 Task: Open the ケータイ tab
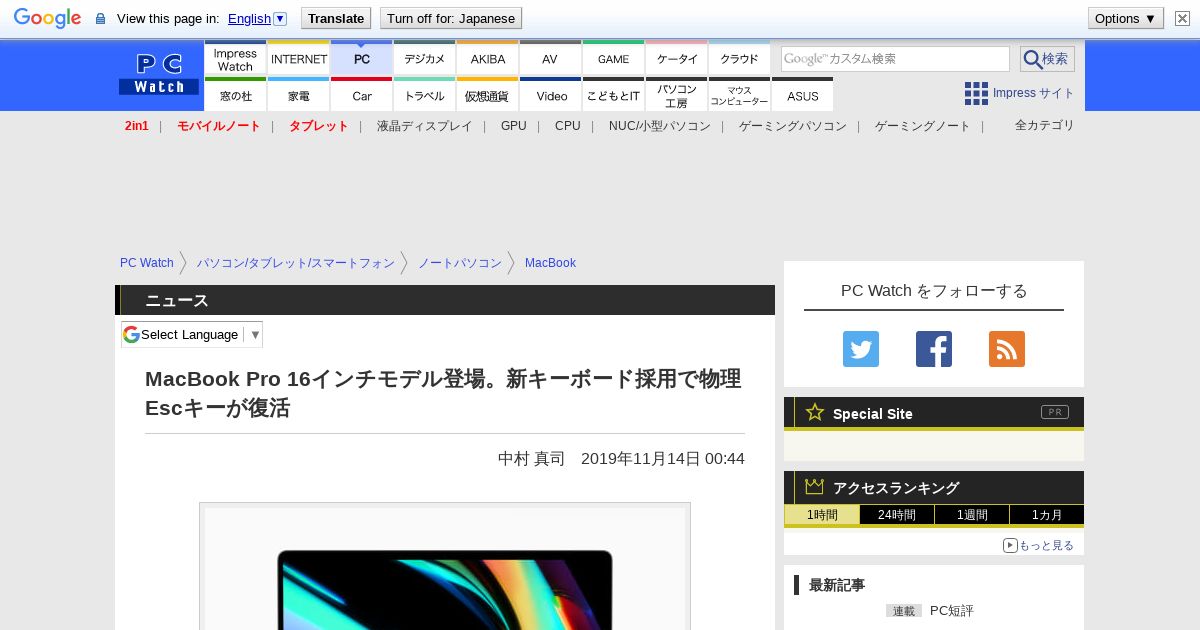point(677,59)
